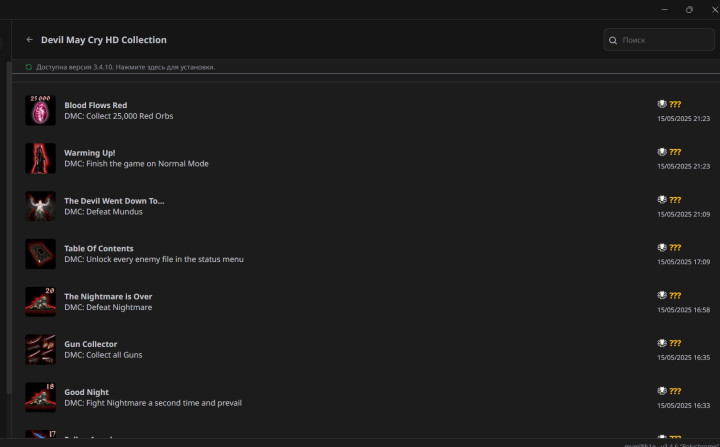Open the Warming Up! achievement icon

41,158
